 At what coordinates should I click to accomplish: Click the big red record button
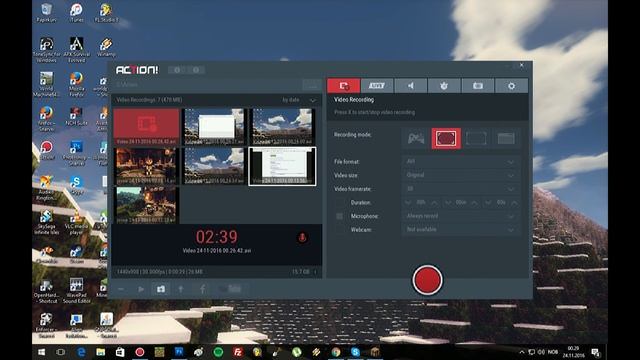click(427, 280)
